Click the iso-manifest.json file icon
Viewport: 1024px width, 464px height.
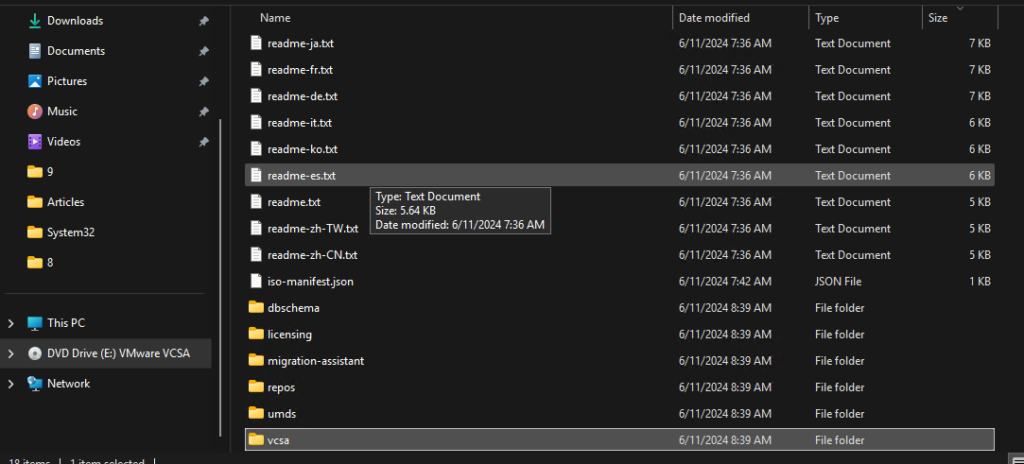click(x=256, y=281)
